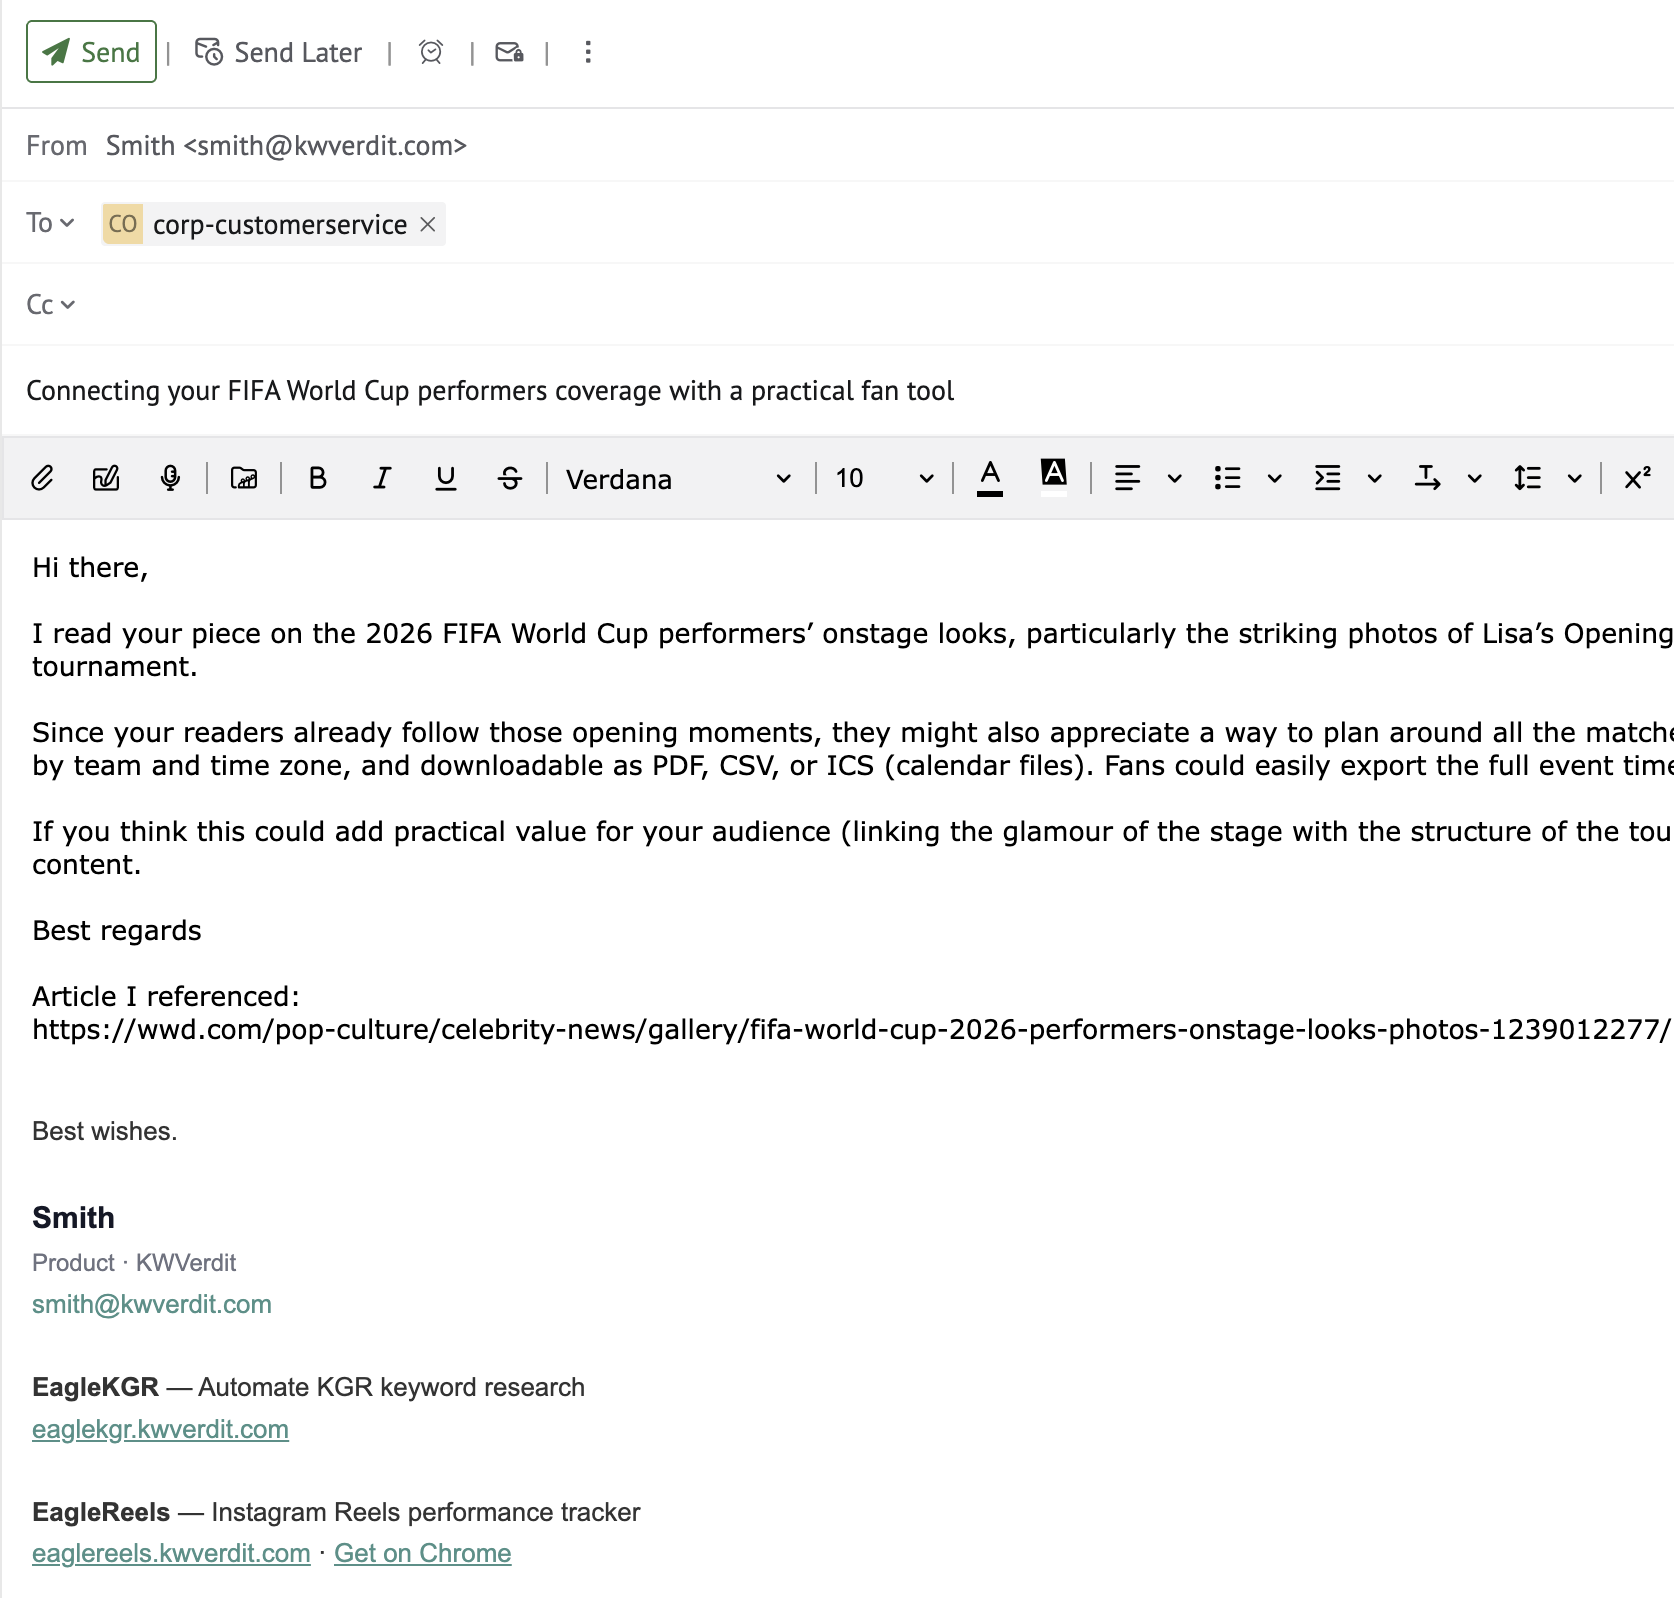Click the 'Best regards' line in body
This screenshot has height=1598, width=1674.
(117, 931)
